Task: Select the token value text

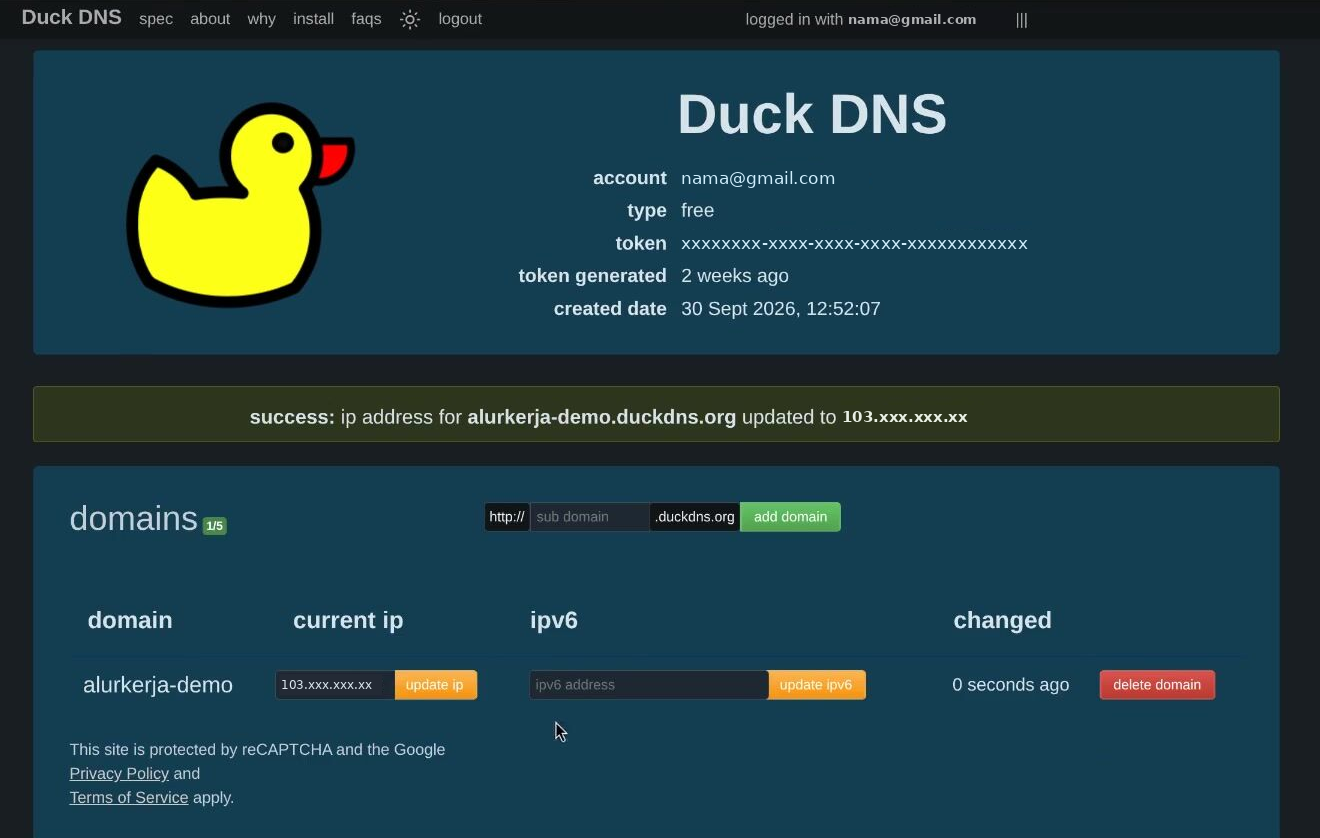Action: point(854,243)
